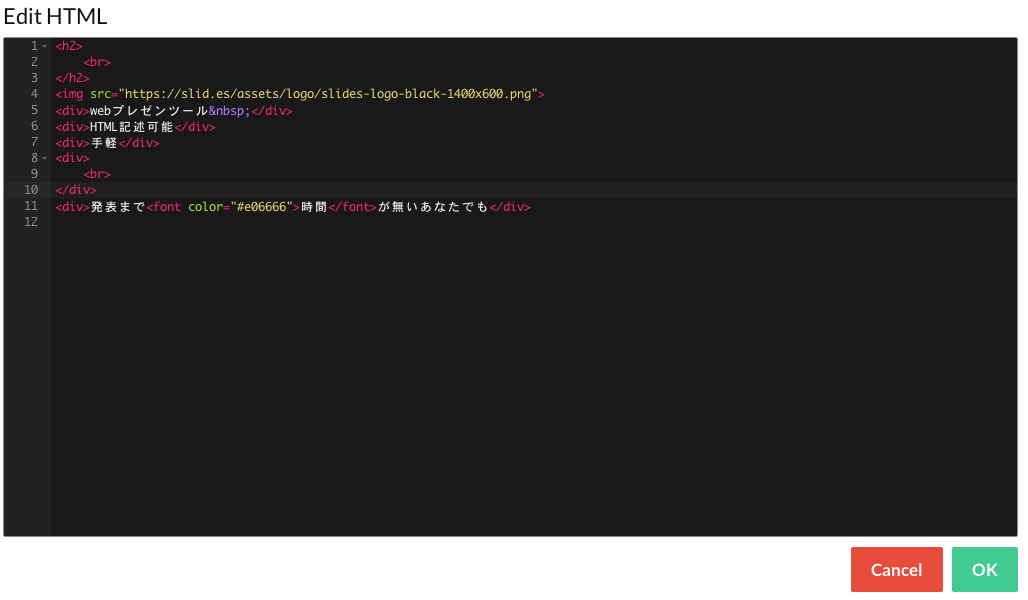
Task: Click the <br> tag on line 9
Action: 97,174
